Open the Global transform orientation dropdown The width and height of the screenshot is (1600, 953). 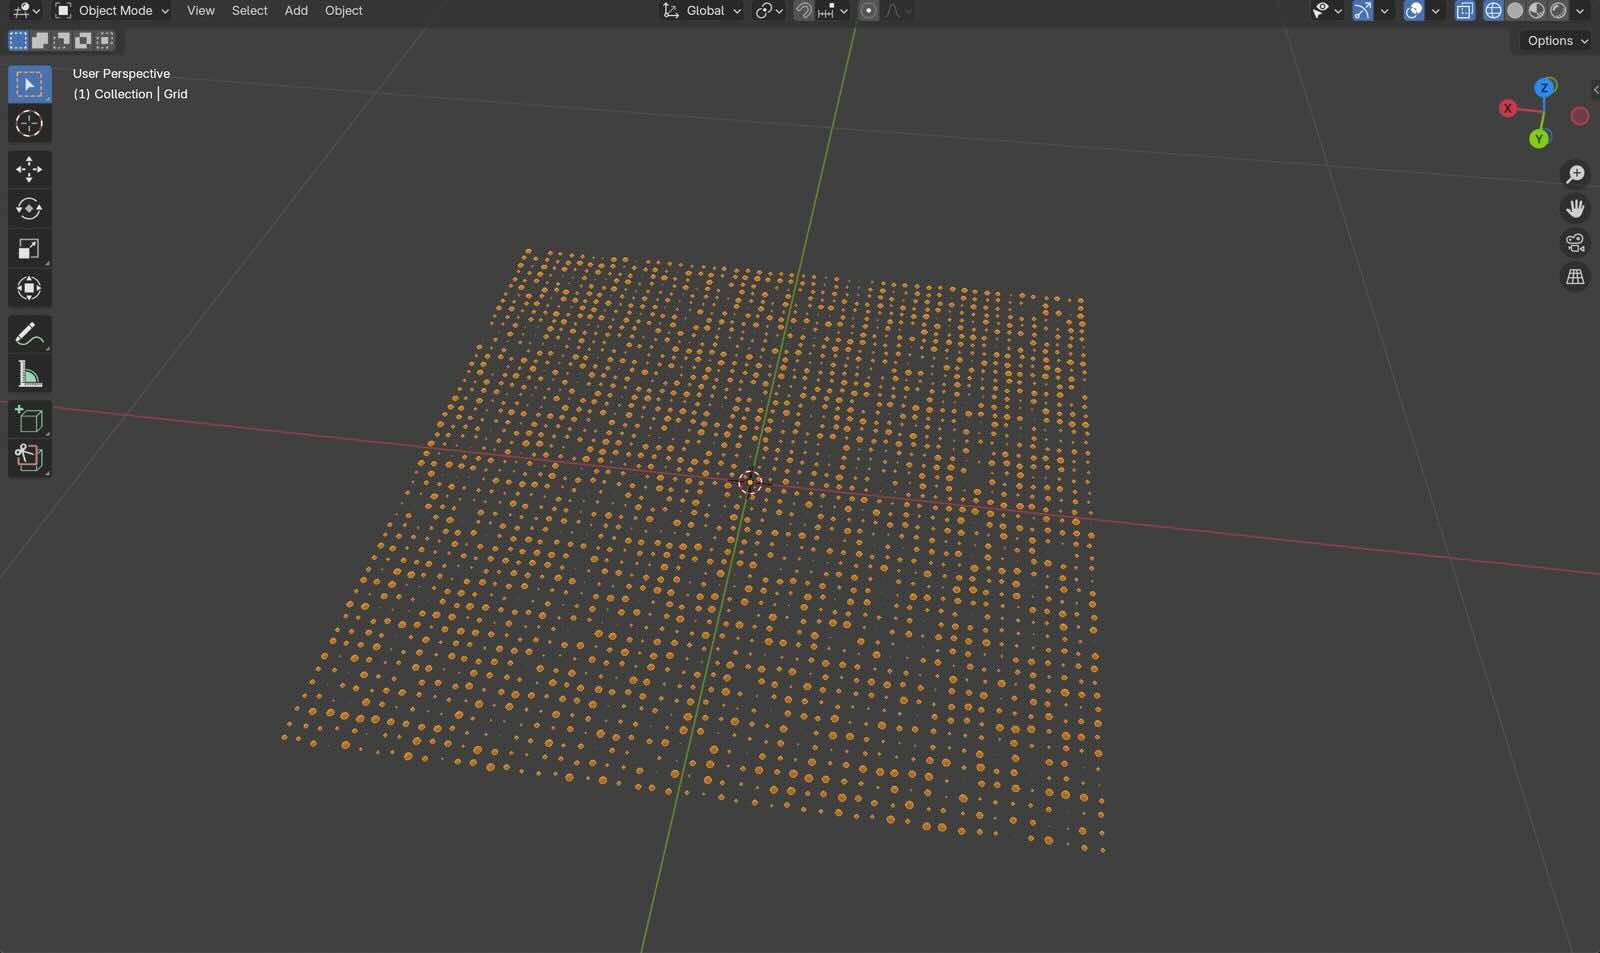pyautogui.click(x=703, y=11)
